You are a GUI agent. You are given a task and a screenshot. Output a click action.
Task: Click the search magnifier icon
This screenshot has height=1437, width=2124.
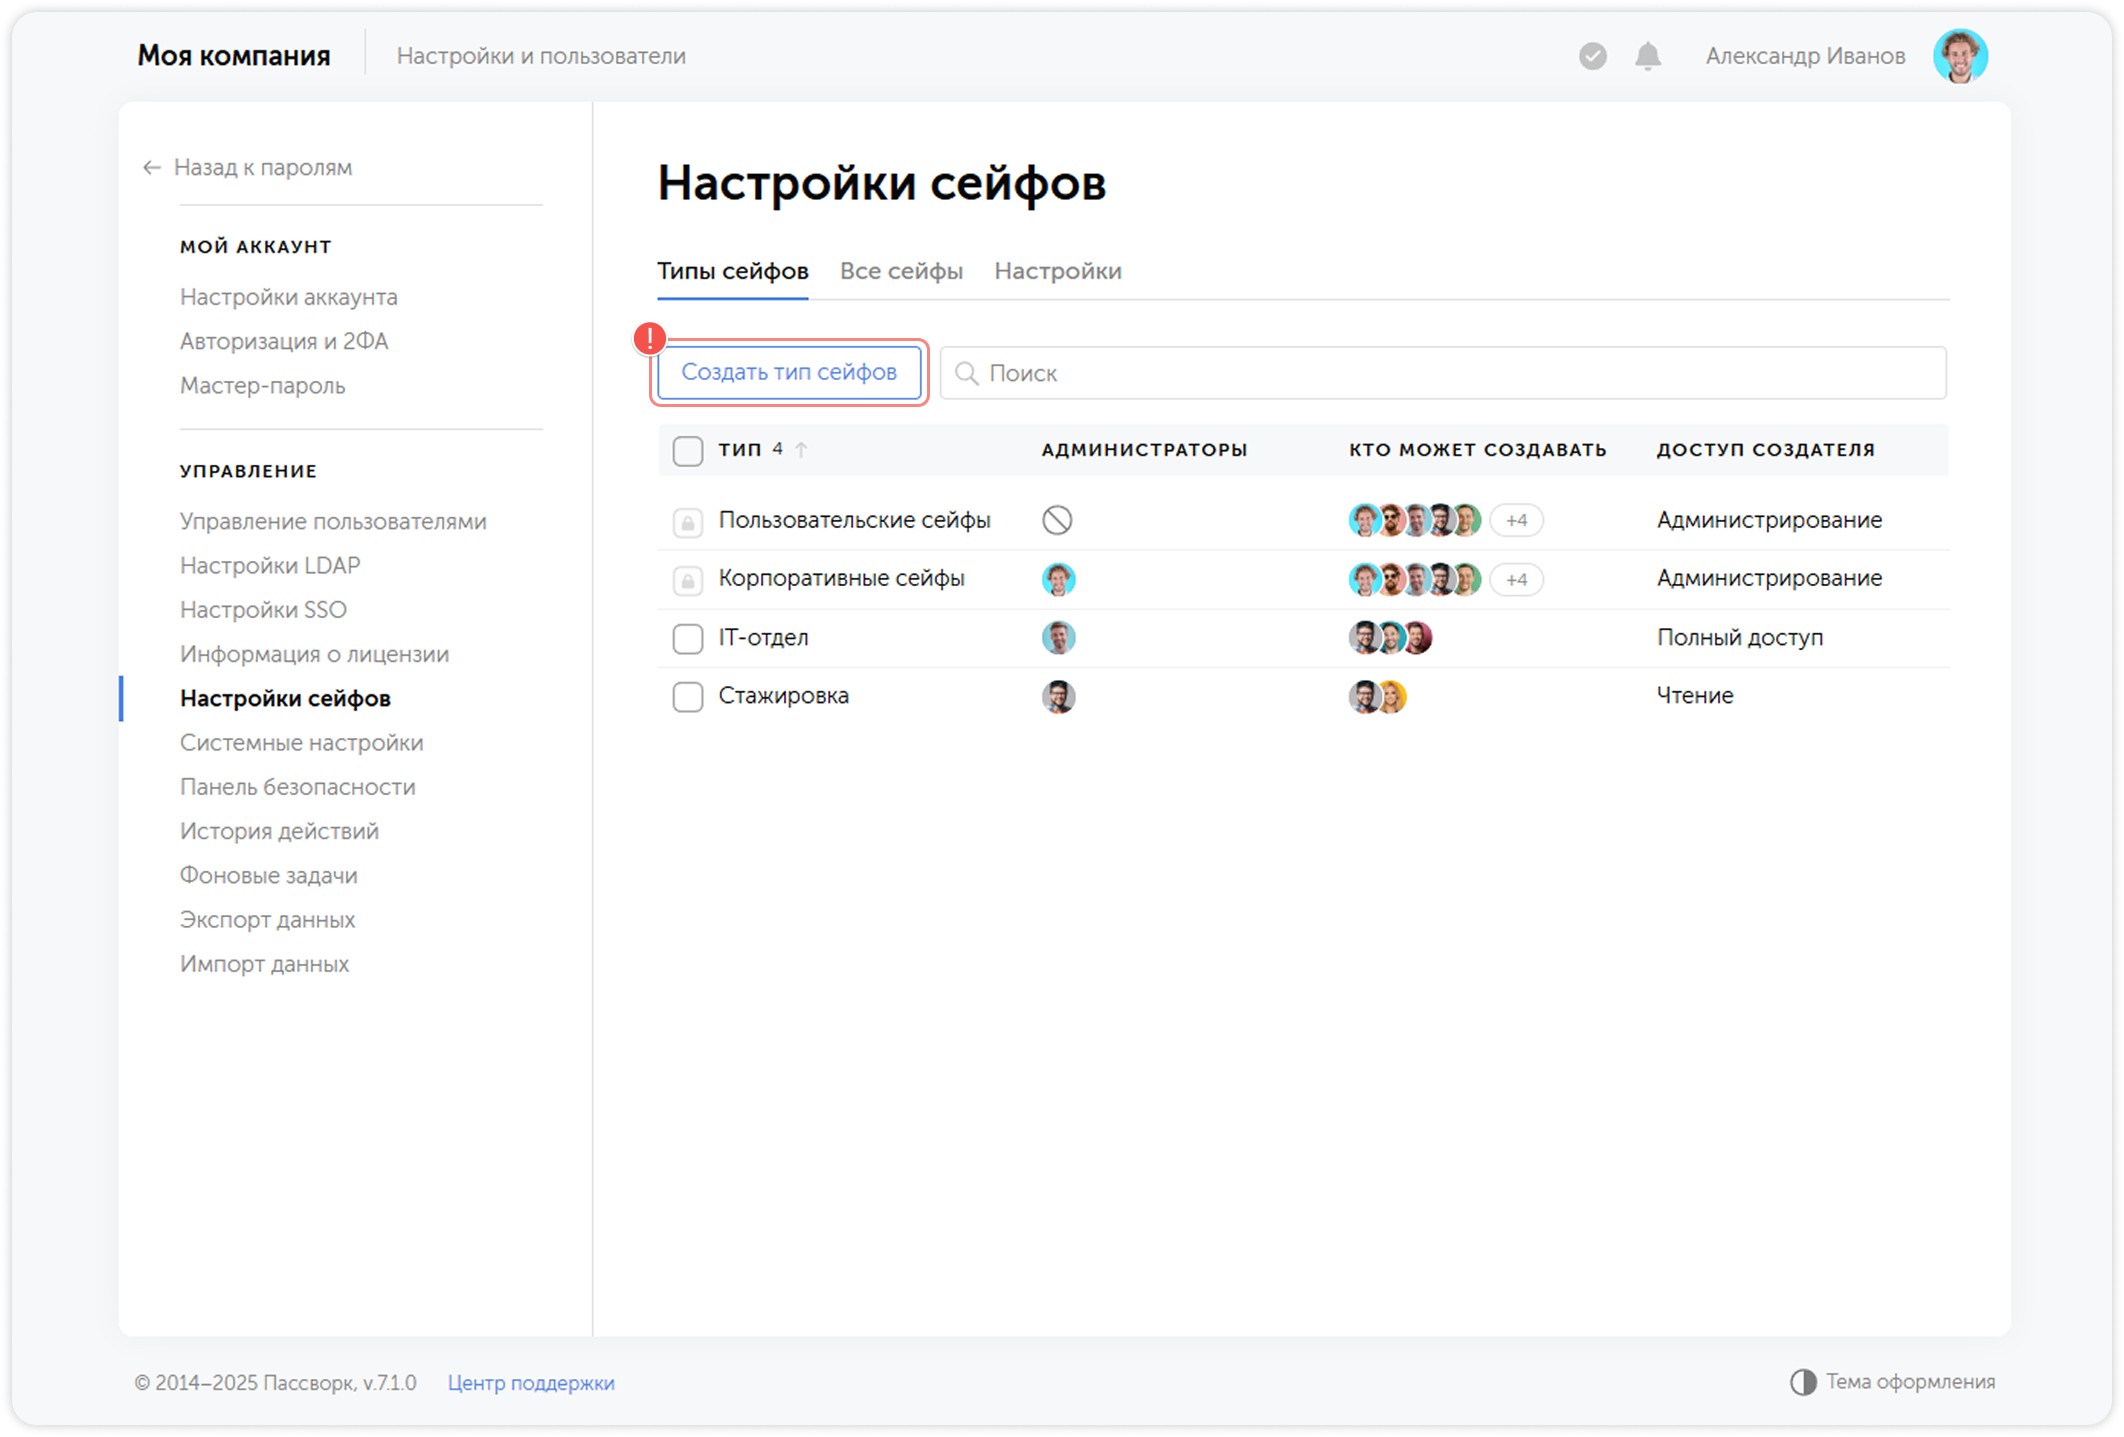[x=966, y=373]
